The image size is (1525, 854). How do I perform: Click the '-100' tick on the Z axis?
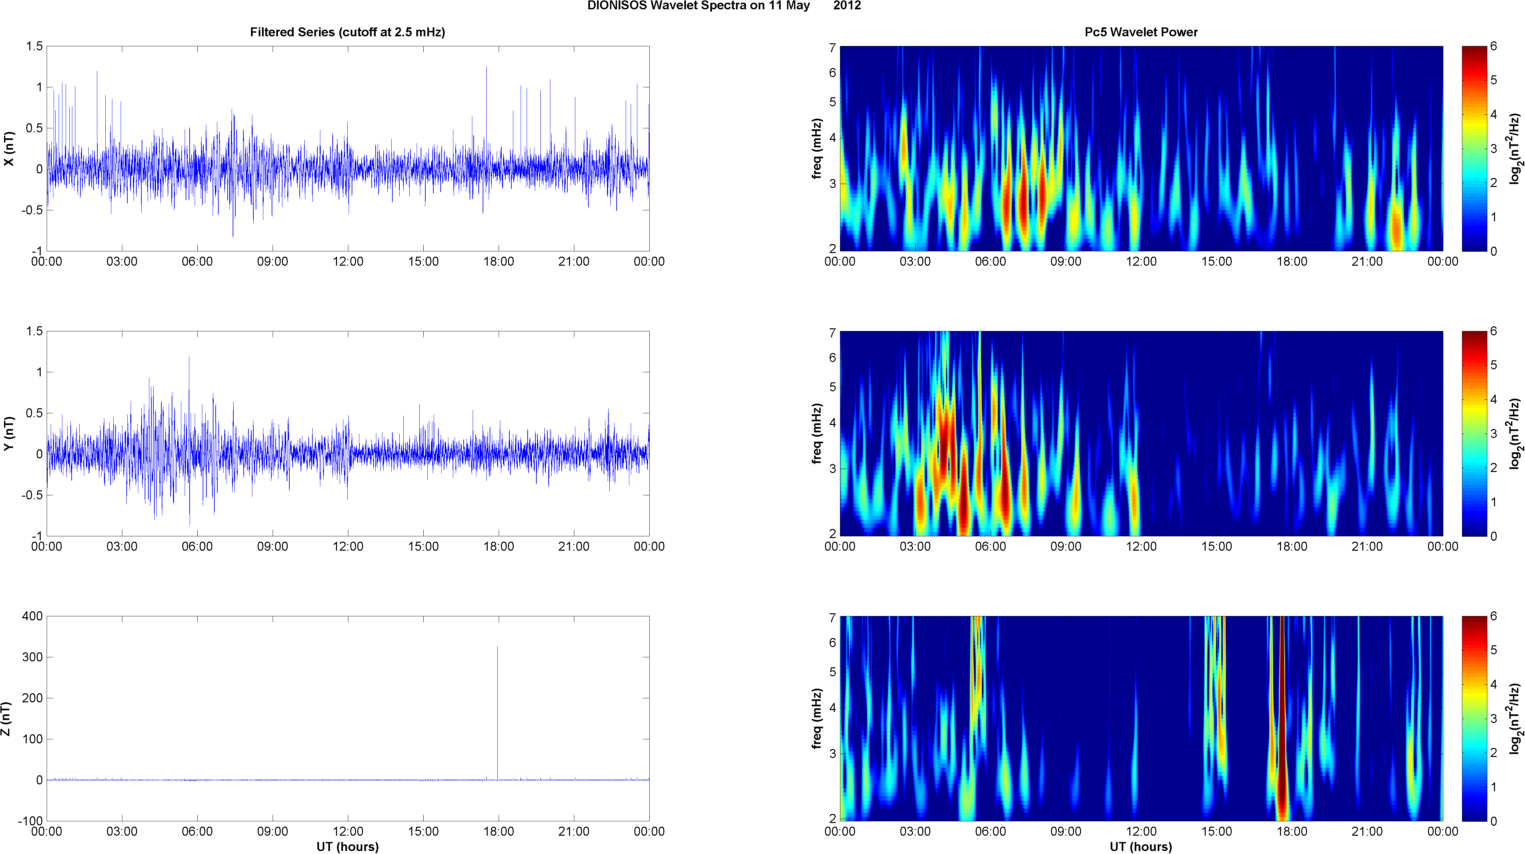click(x=30, y=821)
